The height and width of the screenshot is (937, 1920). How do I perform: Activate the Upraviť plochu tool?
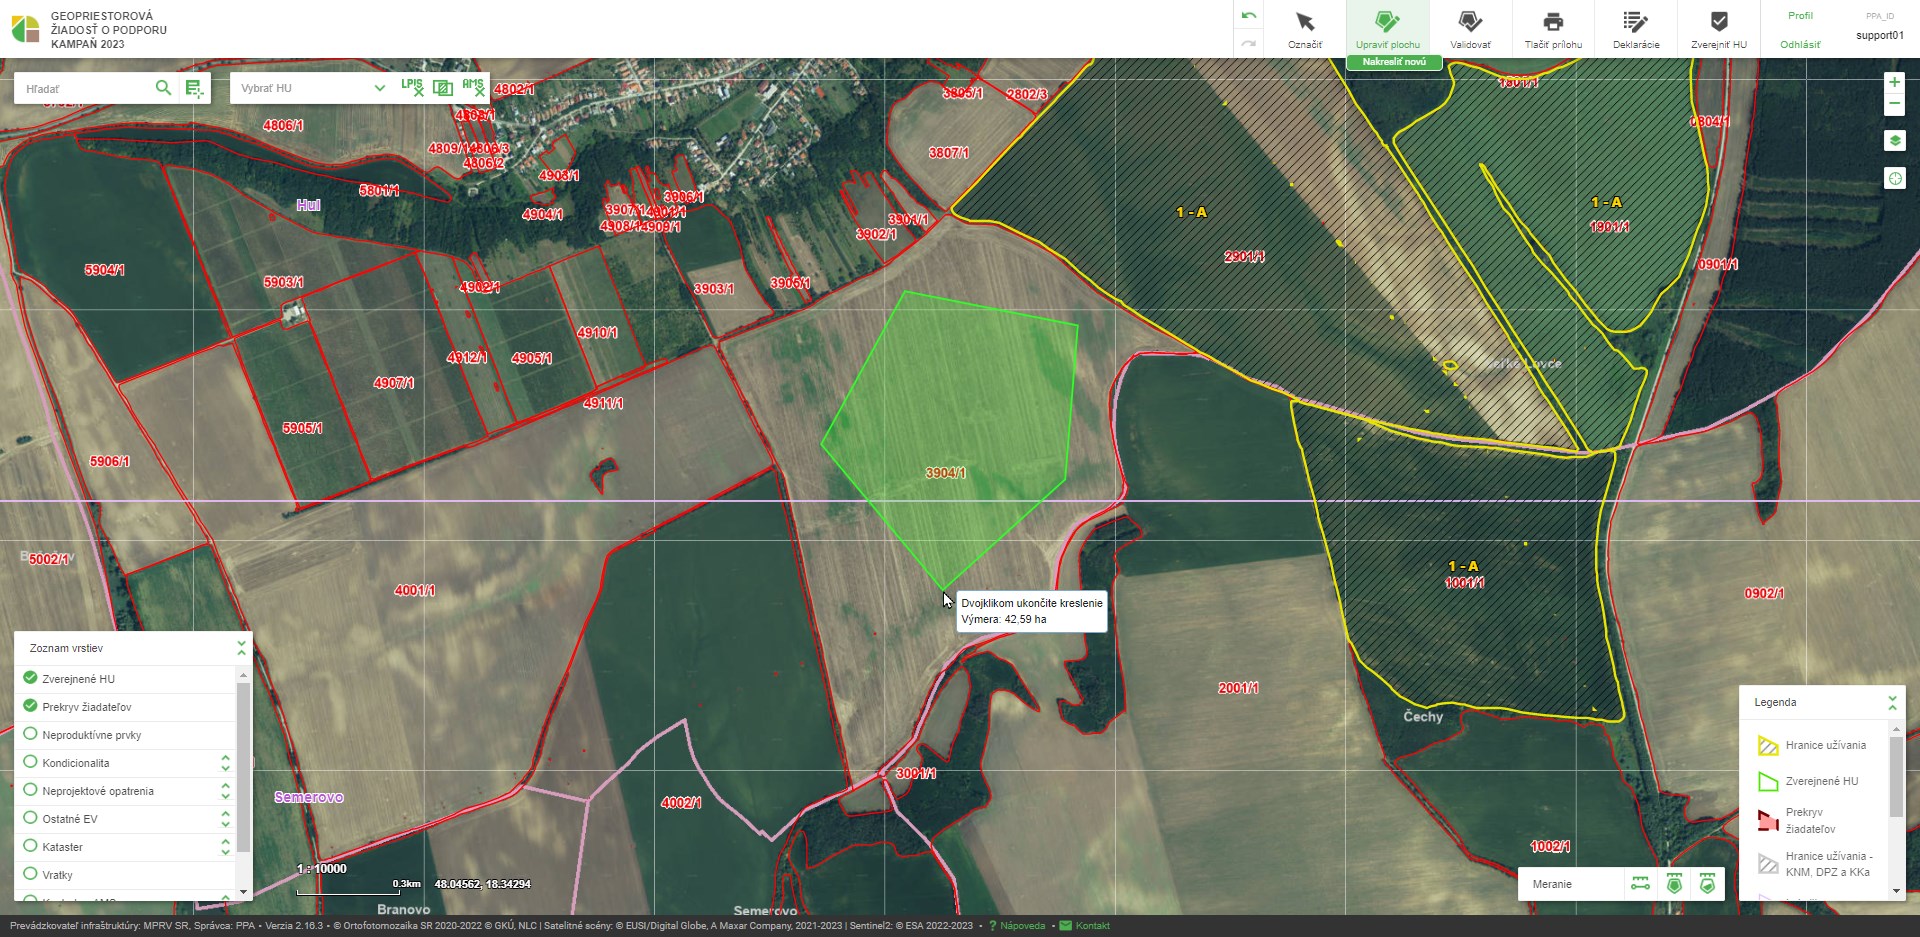(x=1387, y=28)
